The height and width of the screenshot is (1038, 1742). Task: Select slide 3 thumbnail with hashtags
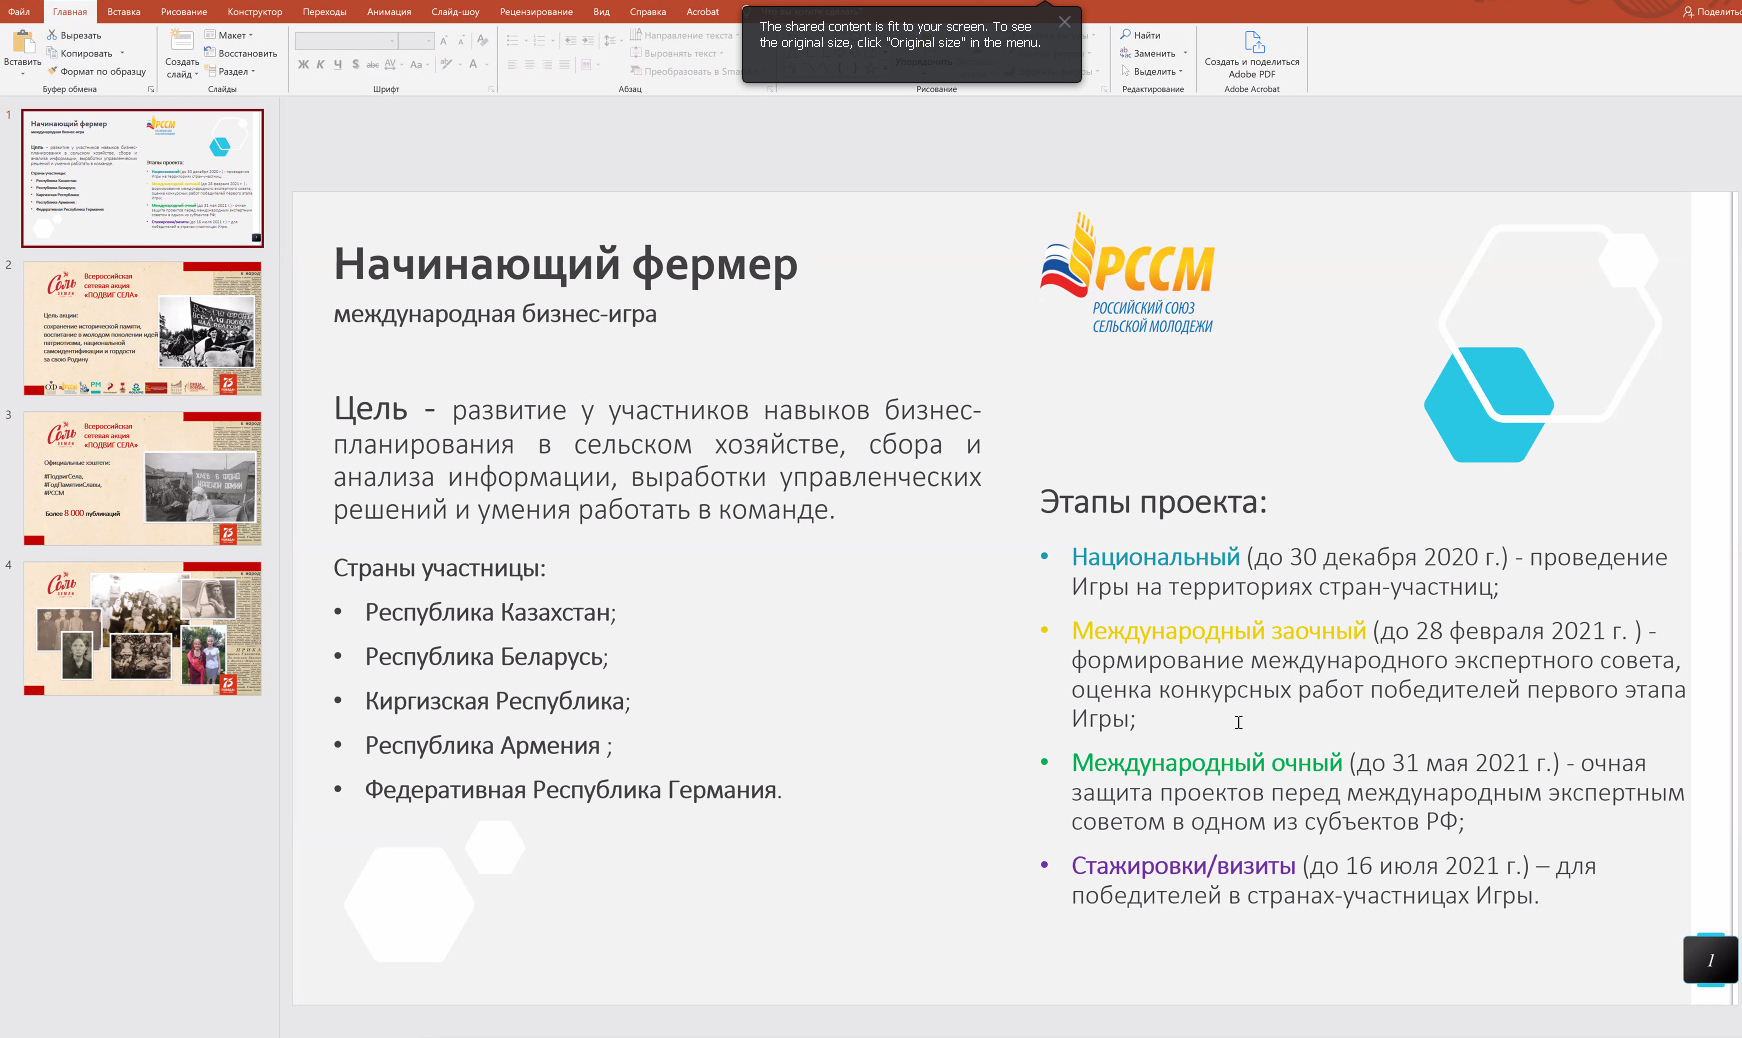pyautogui.click(x=142, y=478)
